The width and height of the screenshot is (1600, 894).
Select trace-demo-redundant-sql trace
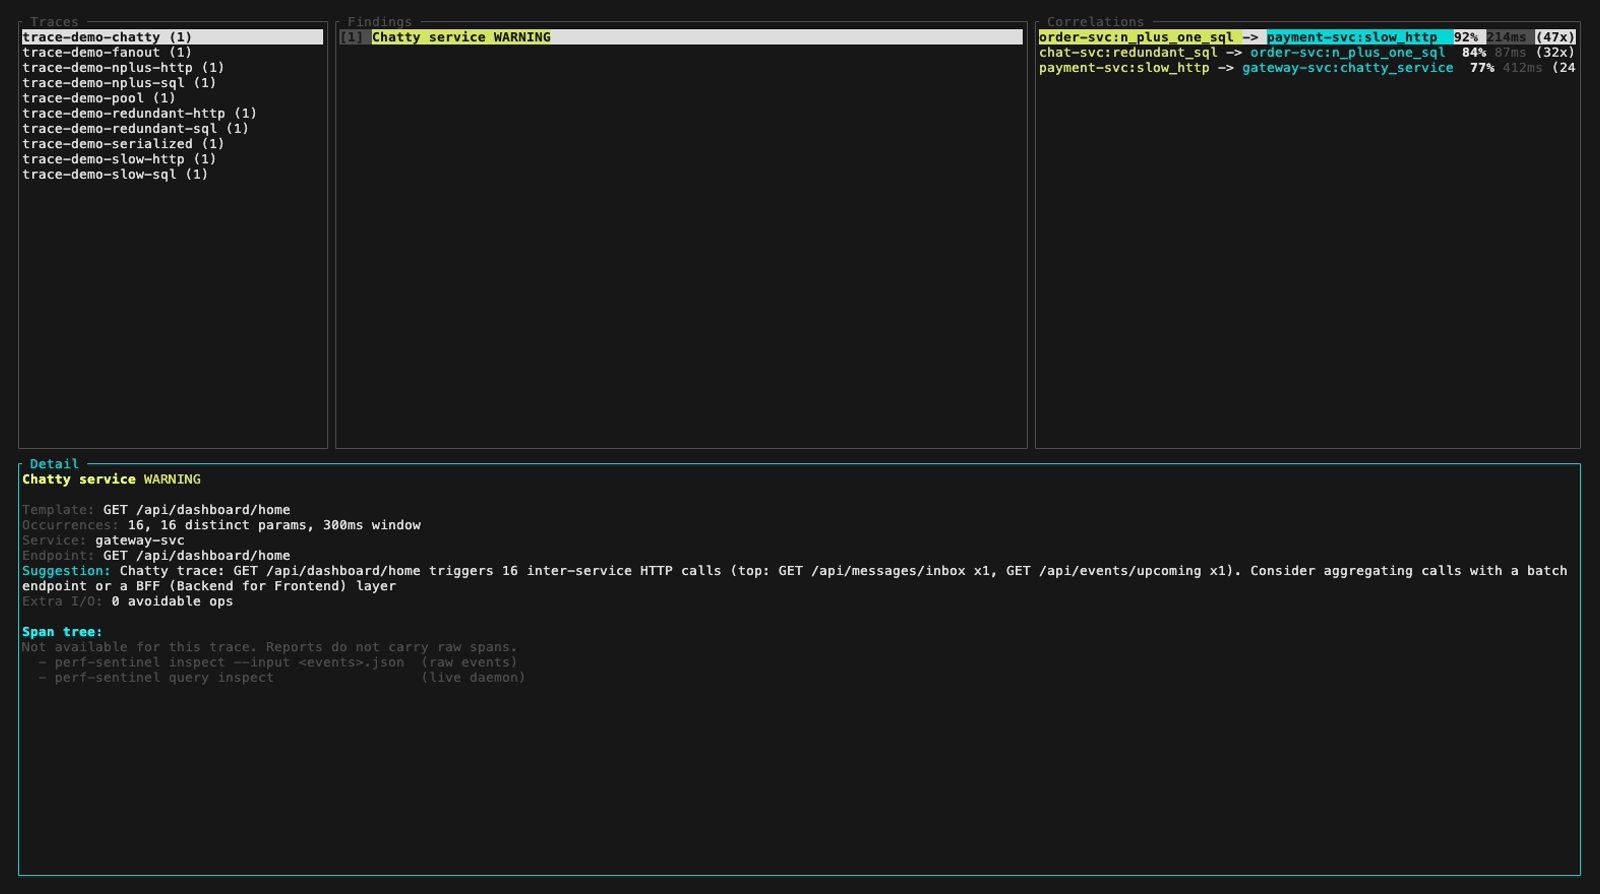135,128
